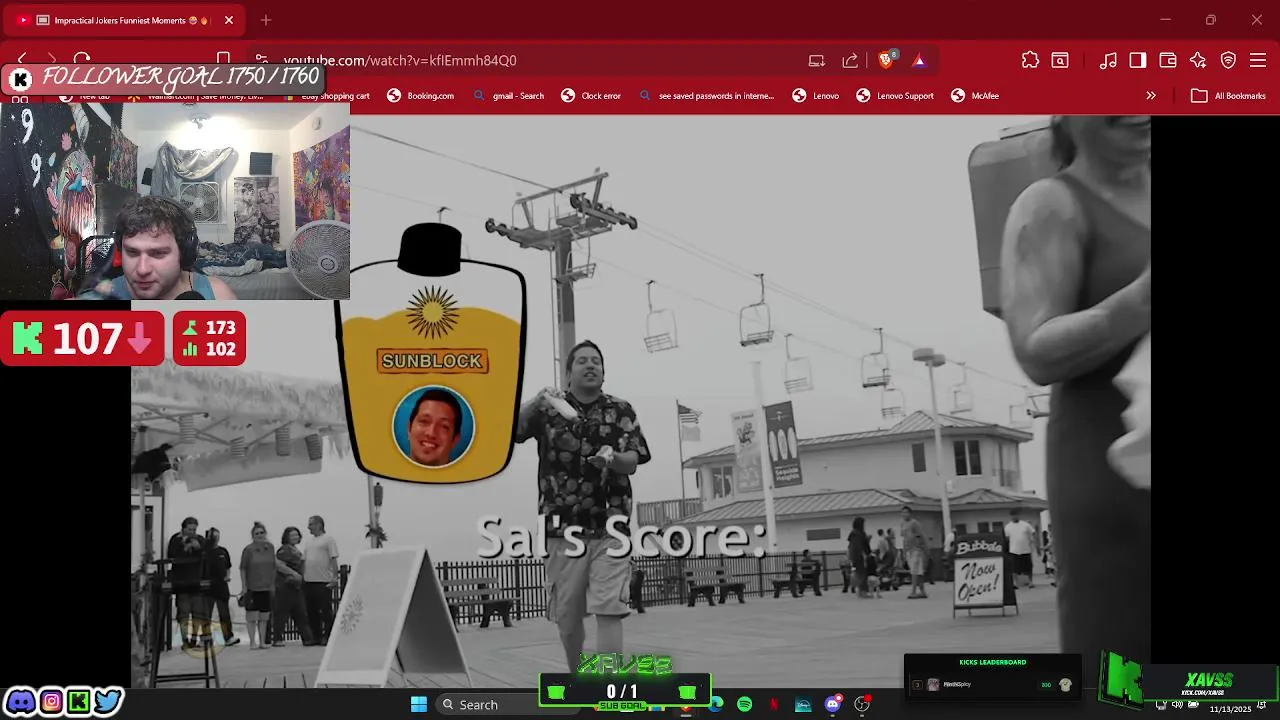Open the 11/13/2025 date clock
This screenshot has width=1280, height=720.
(1230, 709)
